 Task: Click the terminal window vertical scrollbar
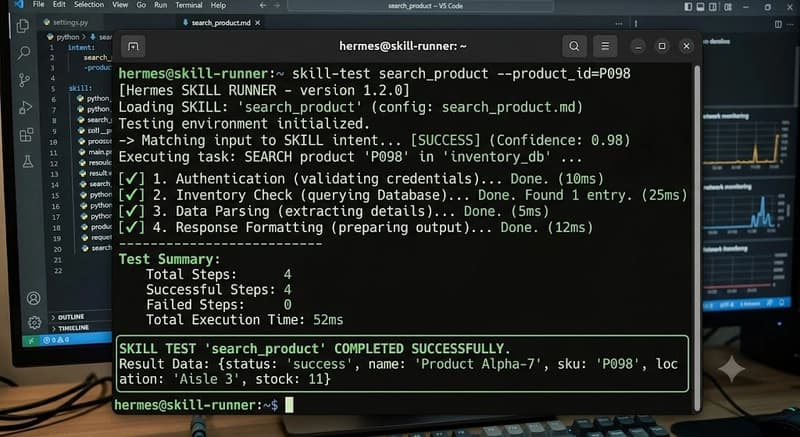click(x=697, y=237)
